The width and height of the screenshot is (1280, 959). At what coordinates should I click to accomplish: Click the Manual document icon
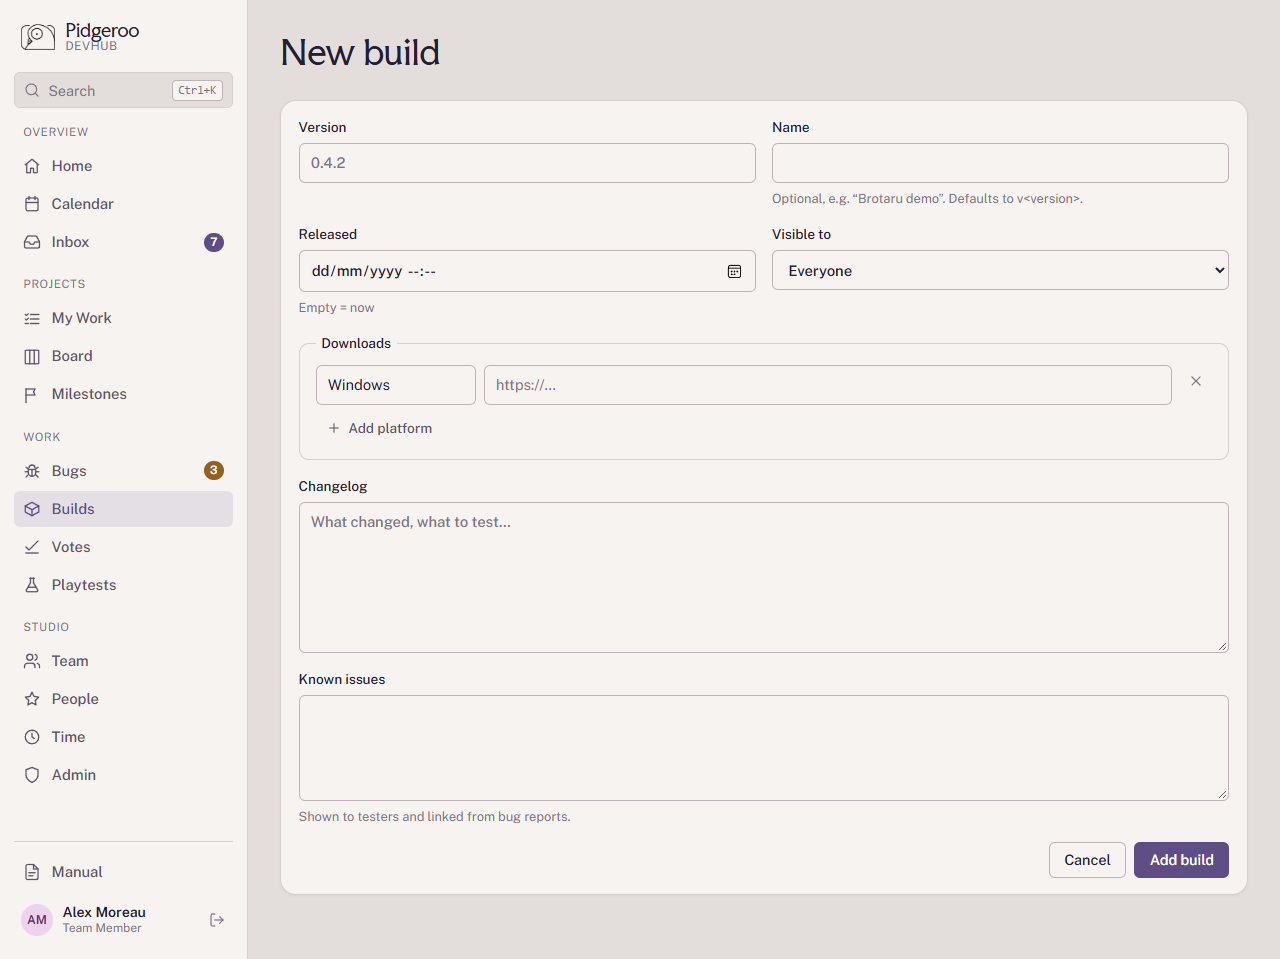click(32, 872)
